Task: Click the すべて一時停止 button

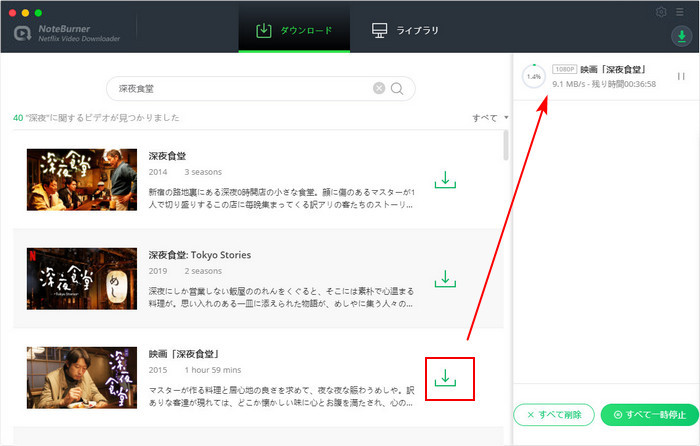Action: [x=650, y=415]
